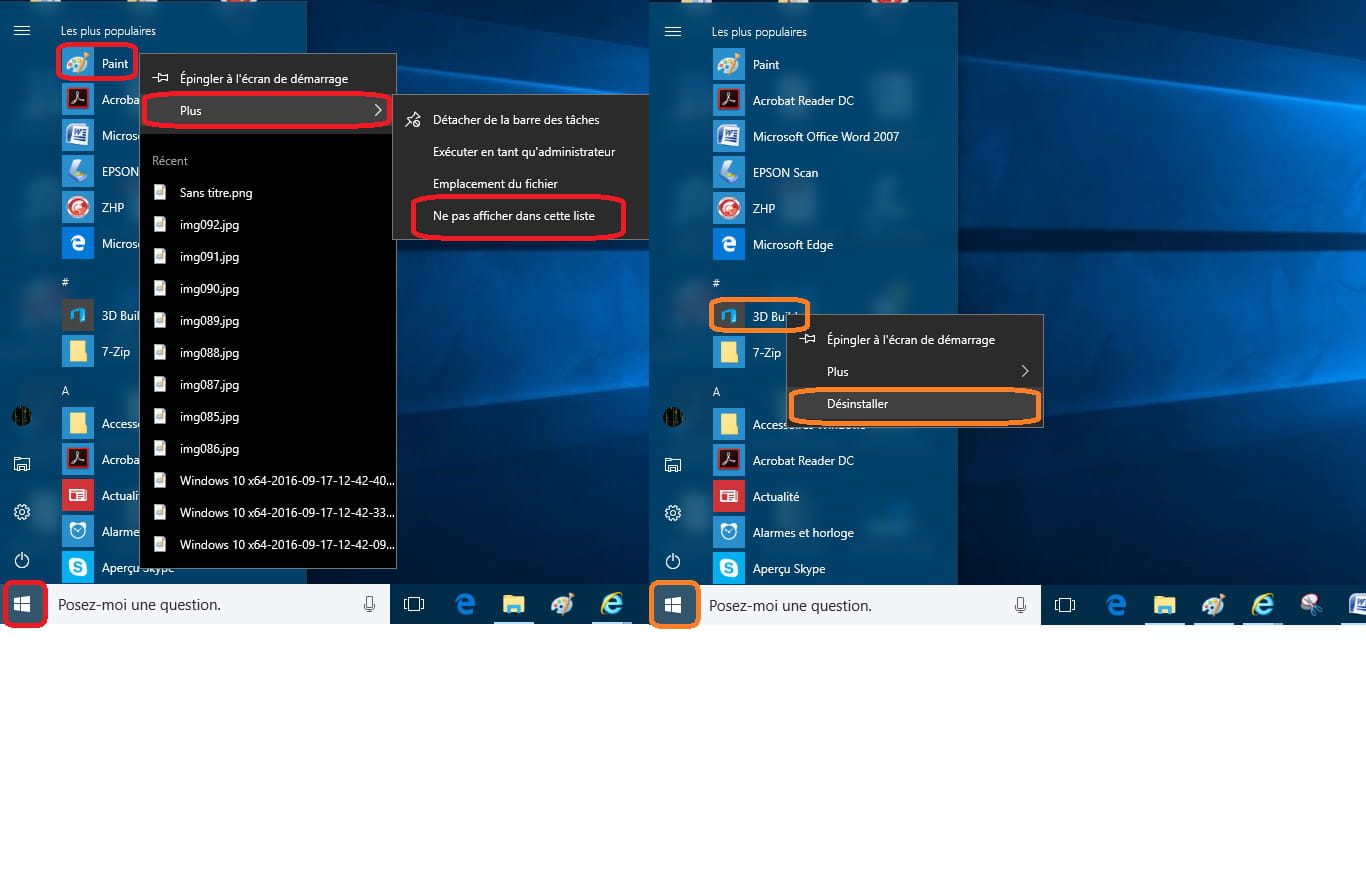Expand Plus submenu in Paint context menu
This screenshot has width=1366, height=892.
[x=267, y=110]
